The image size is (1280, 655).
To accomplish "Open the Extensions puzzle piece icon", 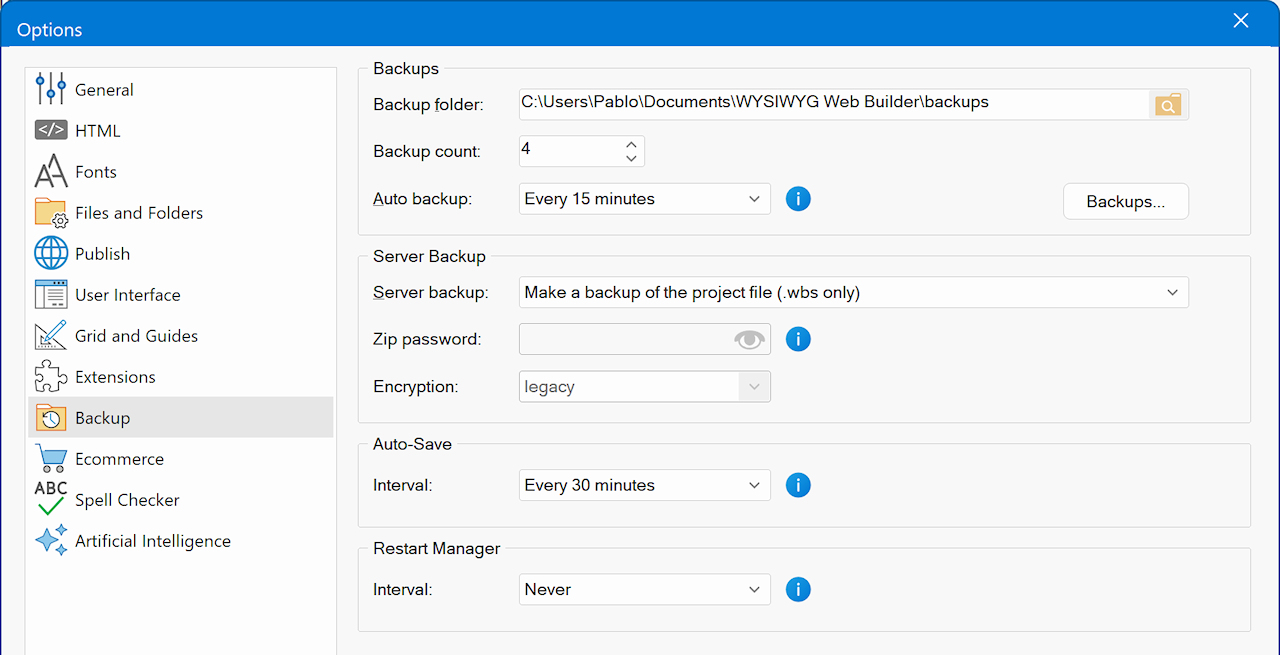I will [51, 377].
